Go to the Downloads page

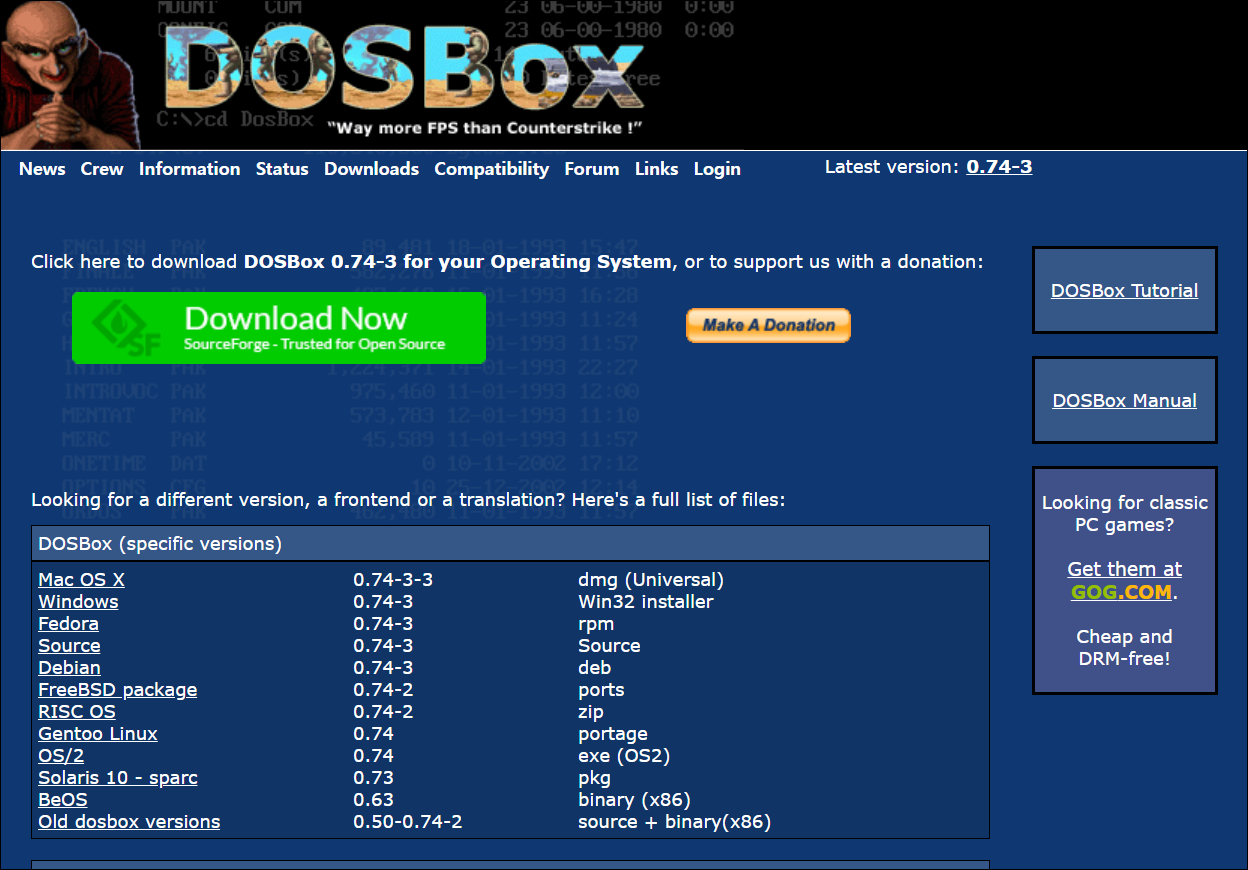click(372, 169)
